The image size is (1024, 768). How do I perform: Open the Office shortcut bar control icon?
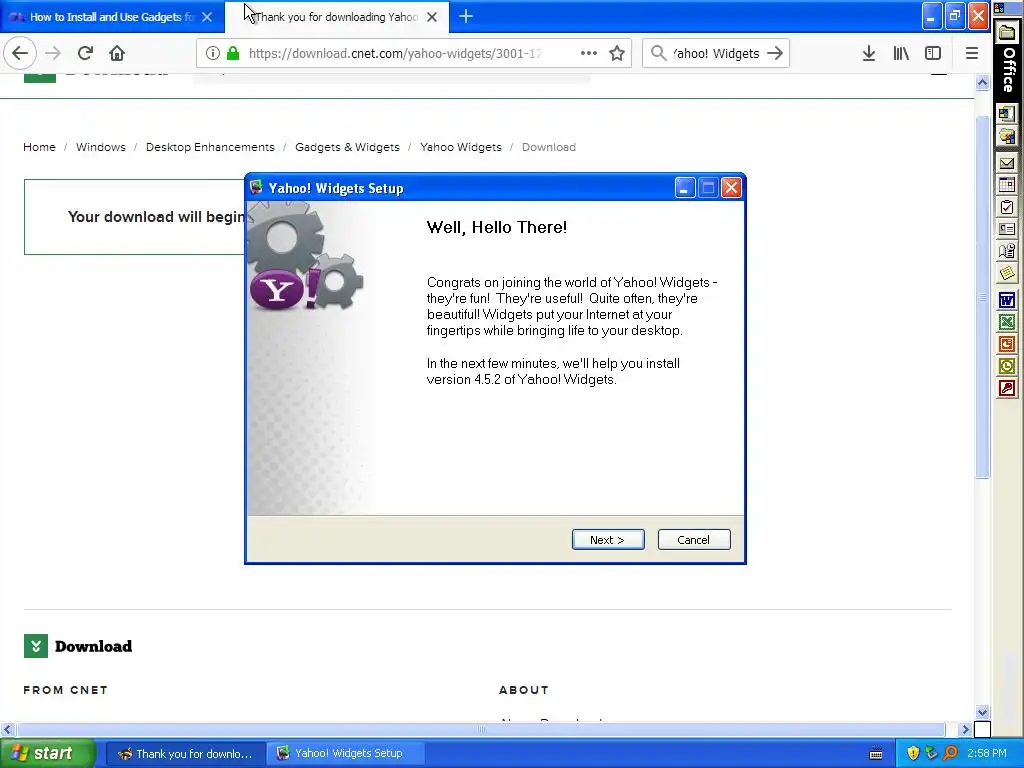(x=999, y=7)
